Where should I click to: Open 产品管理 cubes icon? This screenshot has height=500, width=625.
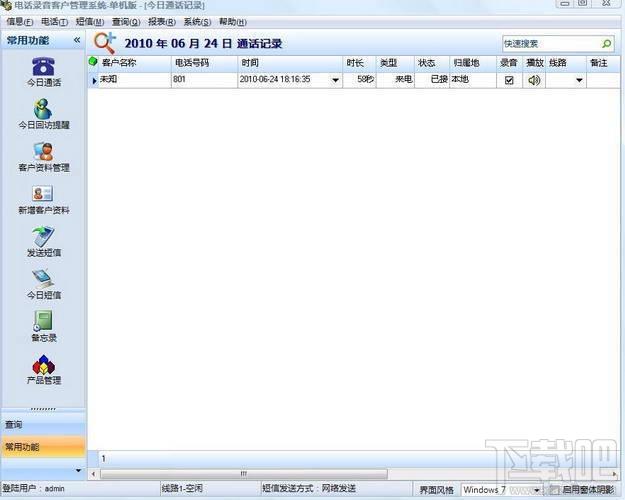pyautogui.click(x=43, y=364)
